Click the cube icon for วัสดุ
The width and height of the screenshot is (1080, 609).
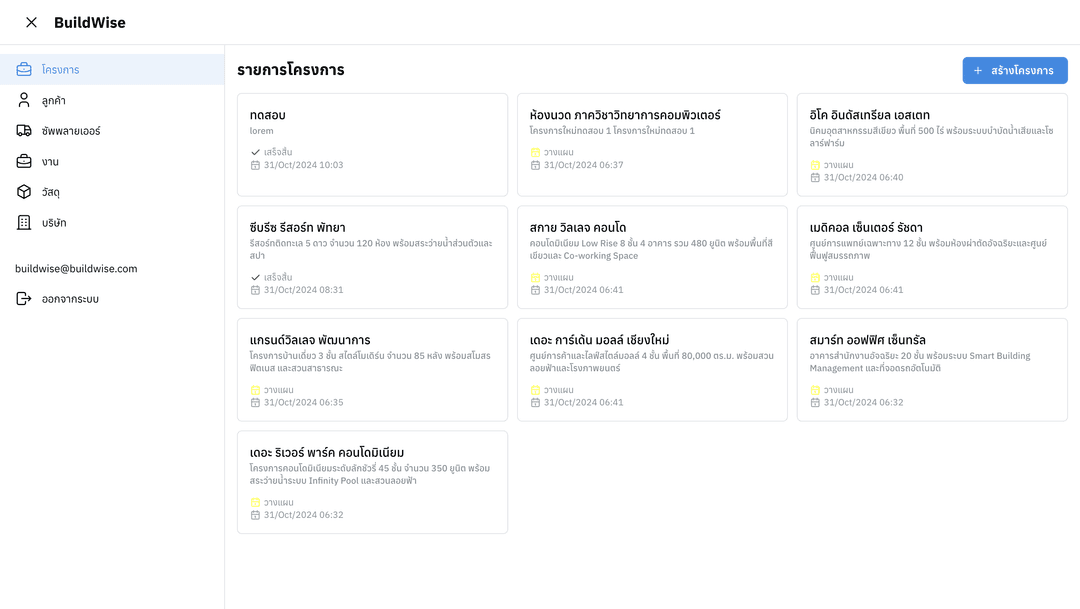pyautogui.click(x=24, y=192)
